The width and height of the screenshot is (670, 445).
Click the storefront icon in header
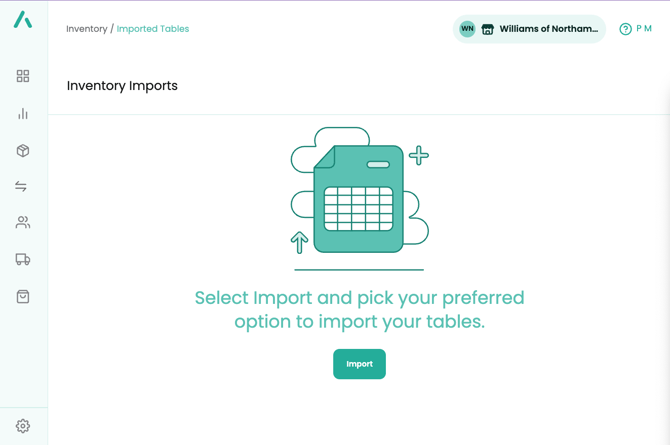[x=488, y=29]
